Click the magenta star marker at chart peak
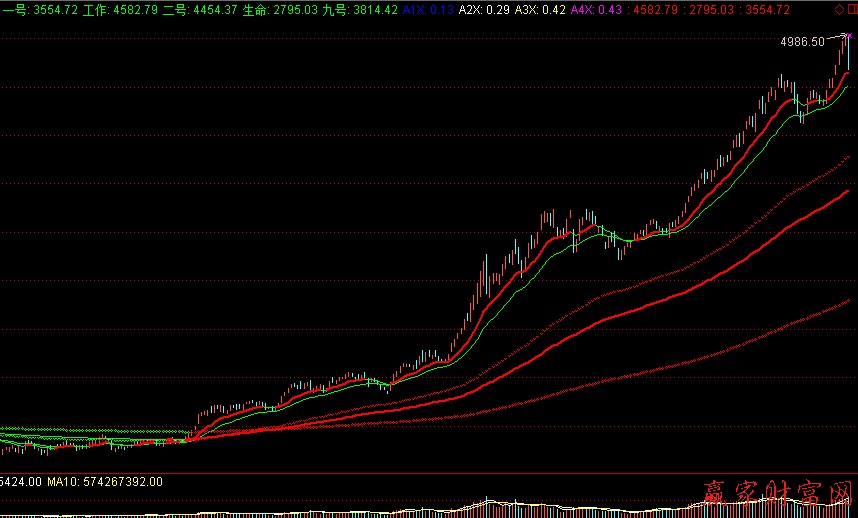 tap(847, 36)
